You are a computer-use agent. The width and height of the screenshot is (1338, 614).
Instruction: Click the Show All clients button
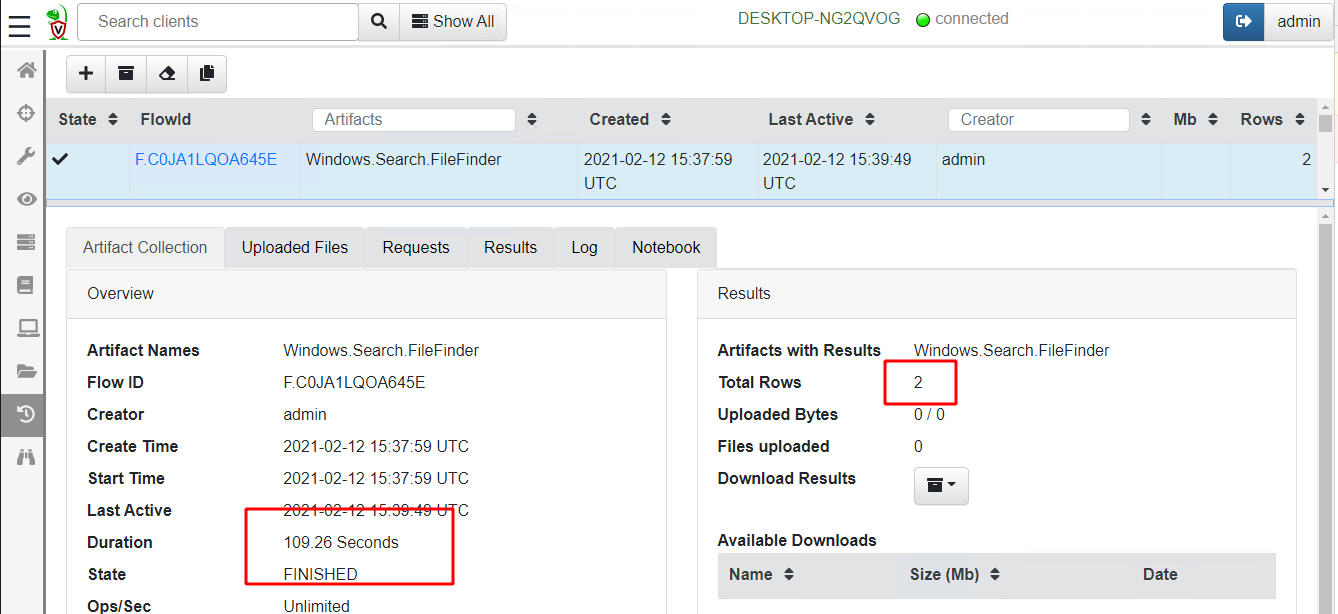click(x=453, y=22)
